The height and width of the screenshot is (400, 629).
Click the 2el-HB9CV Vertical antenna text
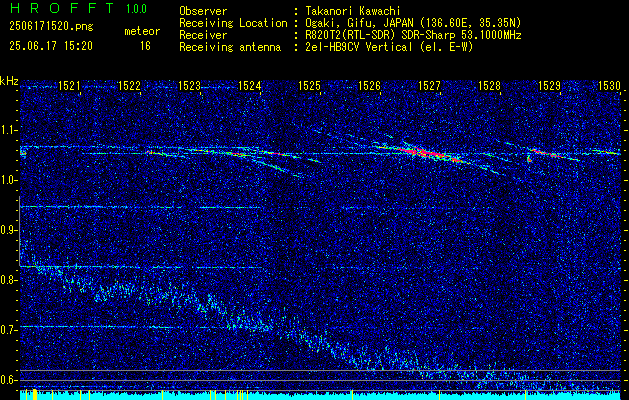click(x=389, y=47)
